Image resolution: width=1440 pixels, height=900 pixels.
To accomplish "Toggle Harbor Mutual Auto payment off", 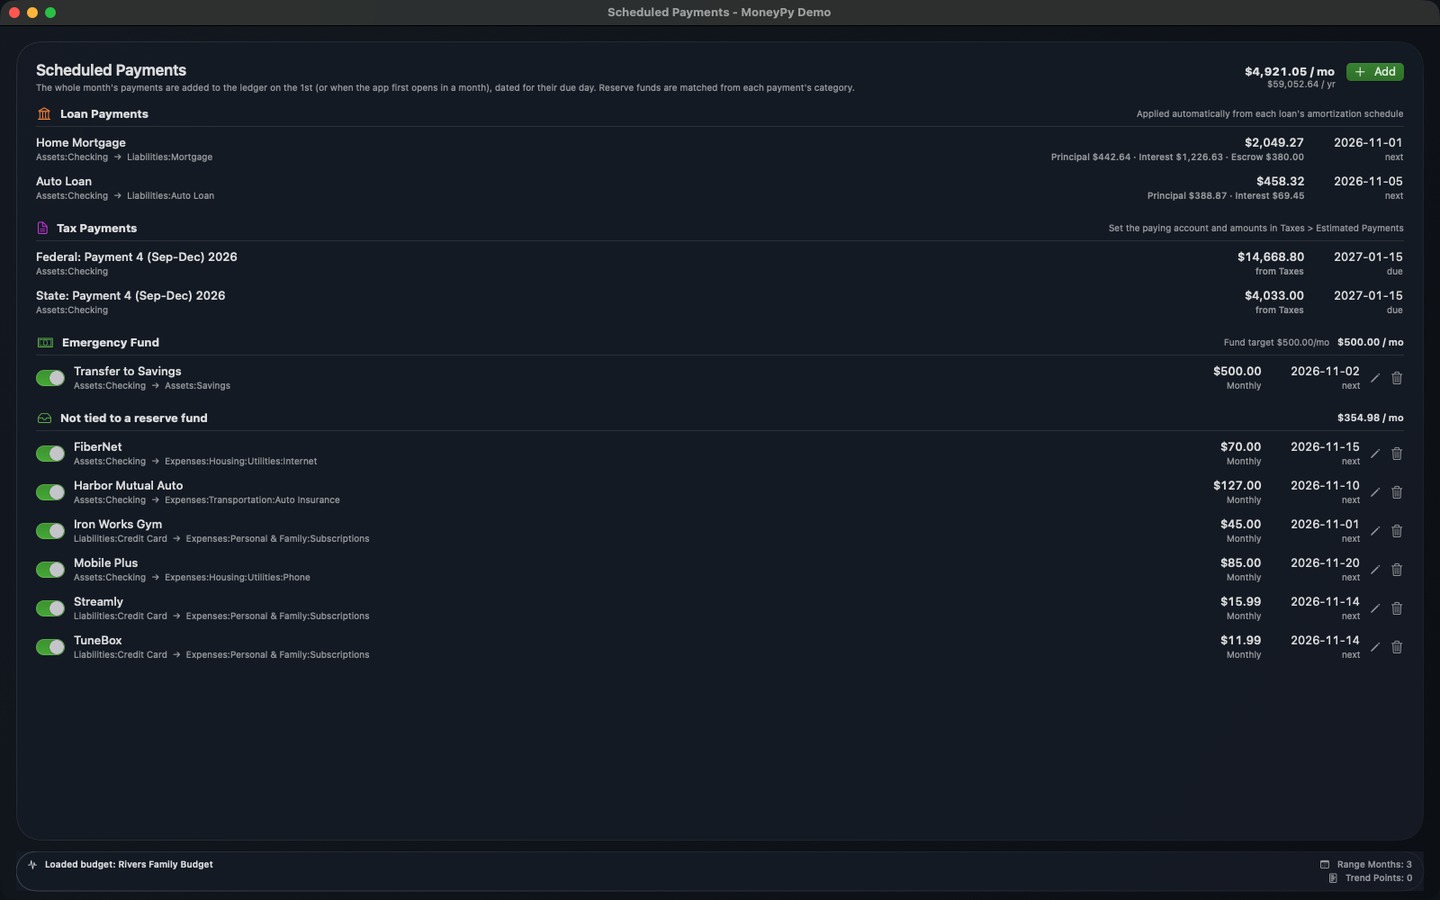I will pyautogui.click(x=50, y=492).
